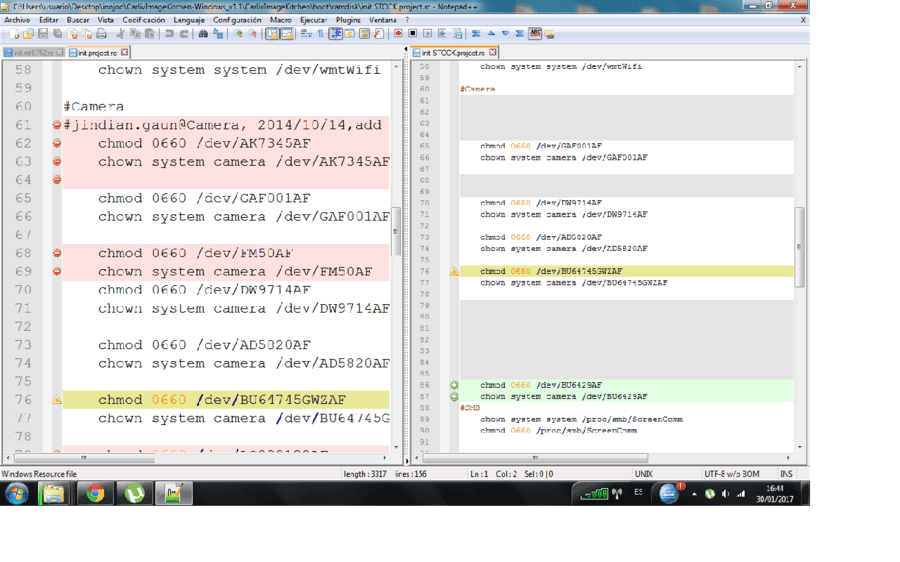Click the green BU6429AF chmod line in right pane
Screen dimensions: 900x562
tap(626, 385)
